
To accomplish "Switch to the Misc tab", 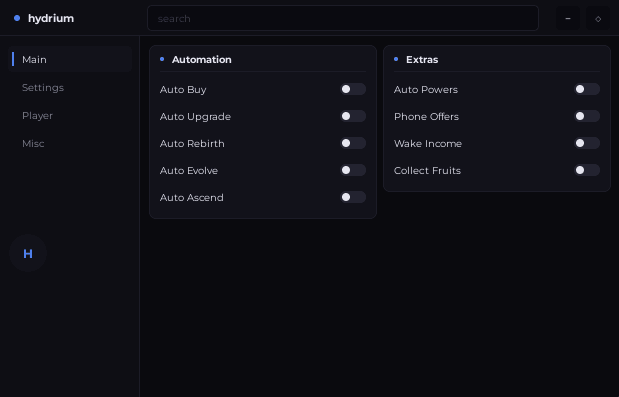I will (70, 143).
